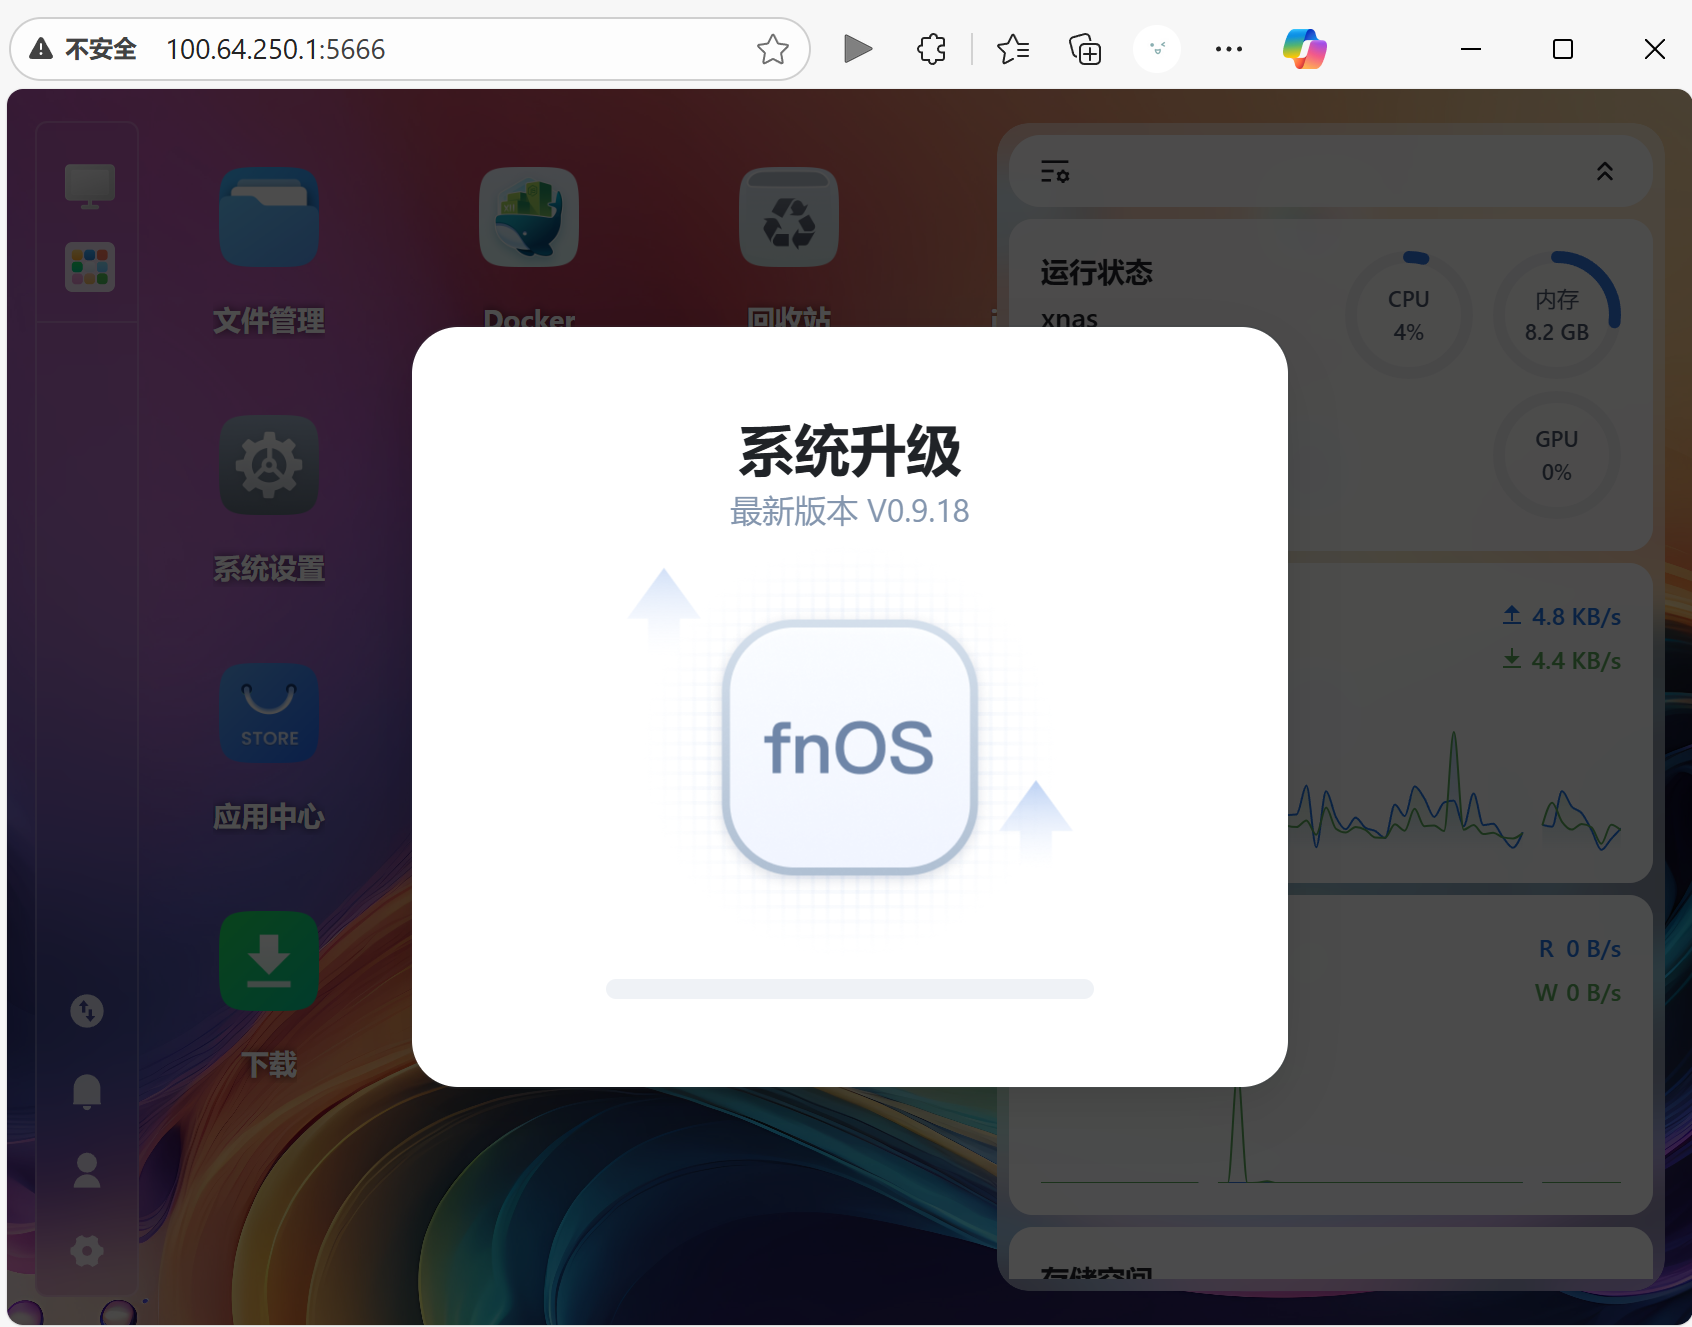
Task: Launch the Docker app icon
Action: [529, 217]
